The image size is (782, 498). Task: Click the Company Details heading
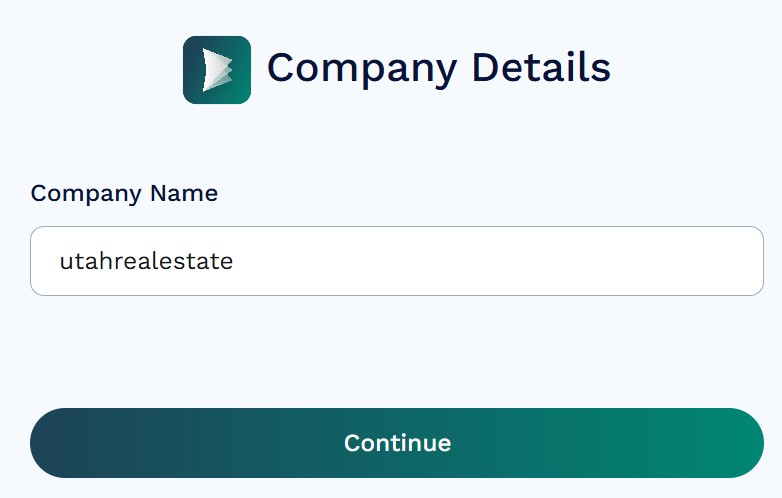pyautogui.click(x=438, y=68)
